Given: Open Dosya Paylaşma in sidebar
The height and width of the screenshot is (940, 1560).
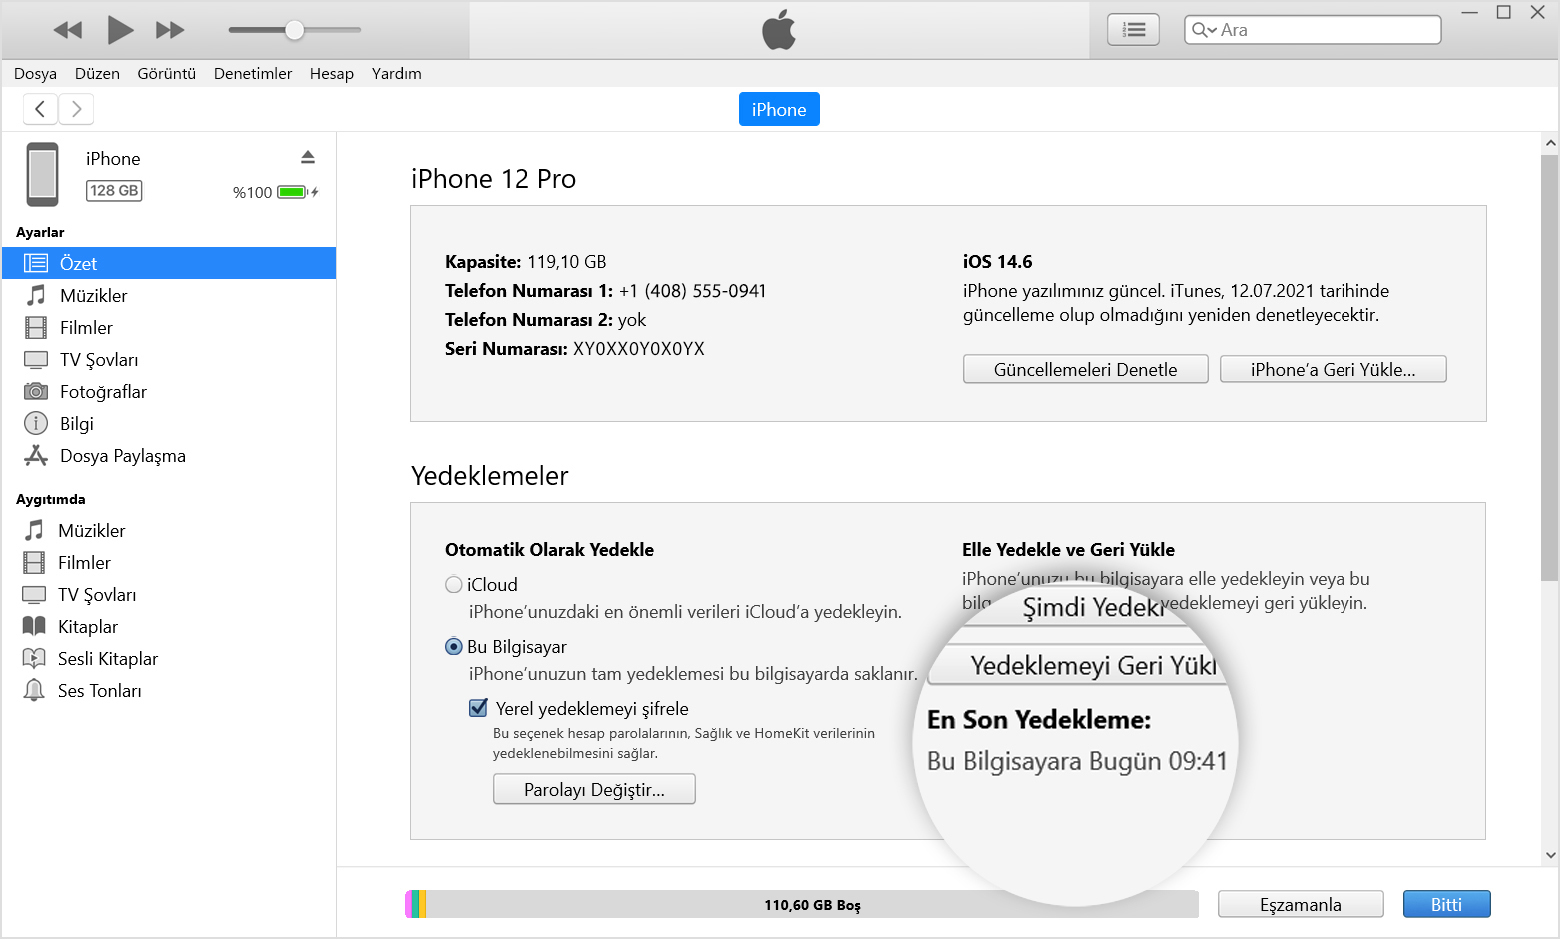Looking at the screenshot, I should (x=122, y=456).
